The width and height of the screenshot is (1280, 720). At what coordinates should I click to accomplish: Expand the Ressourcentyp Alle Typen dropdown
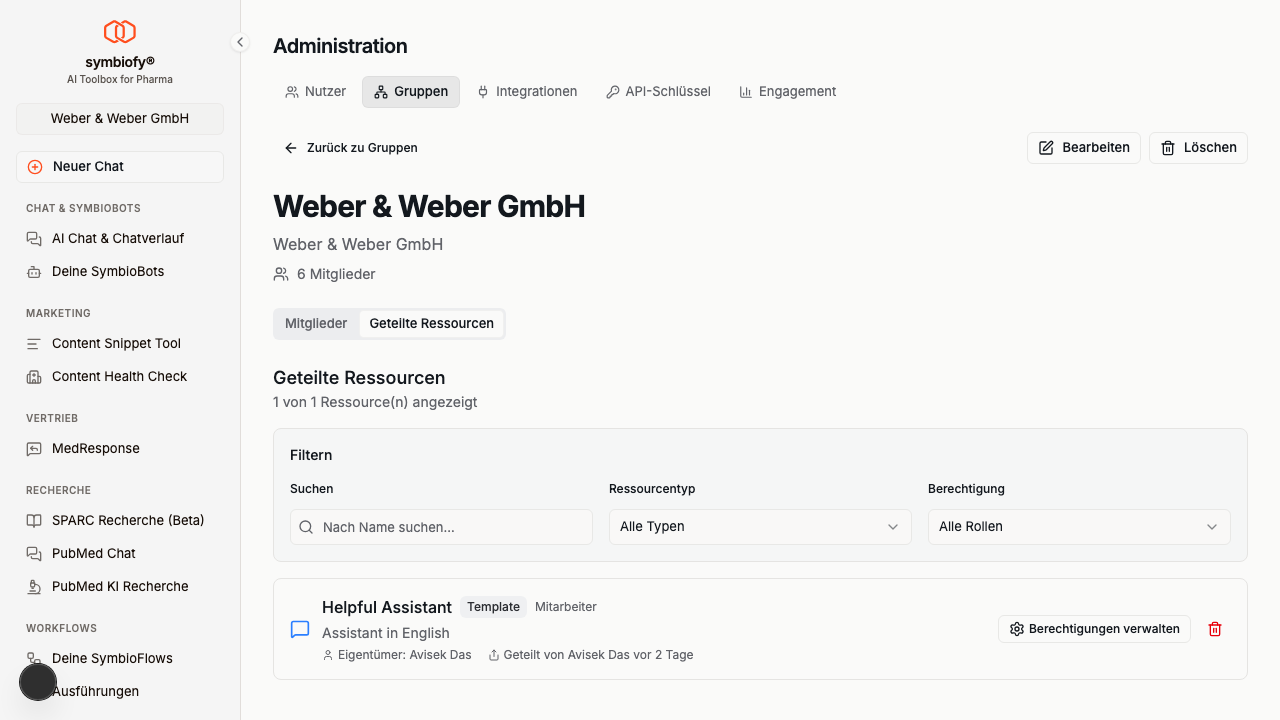(759, 527)
